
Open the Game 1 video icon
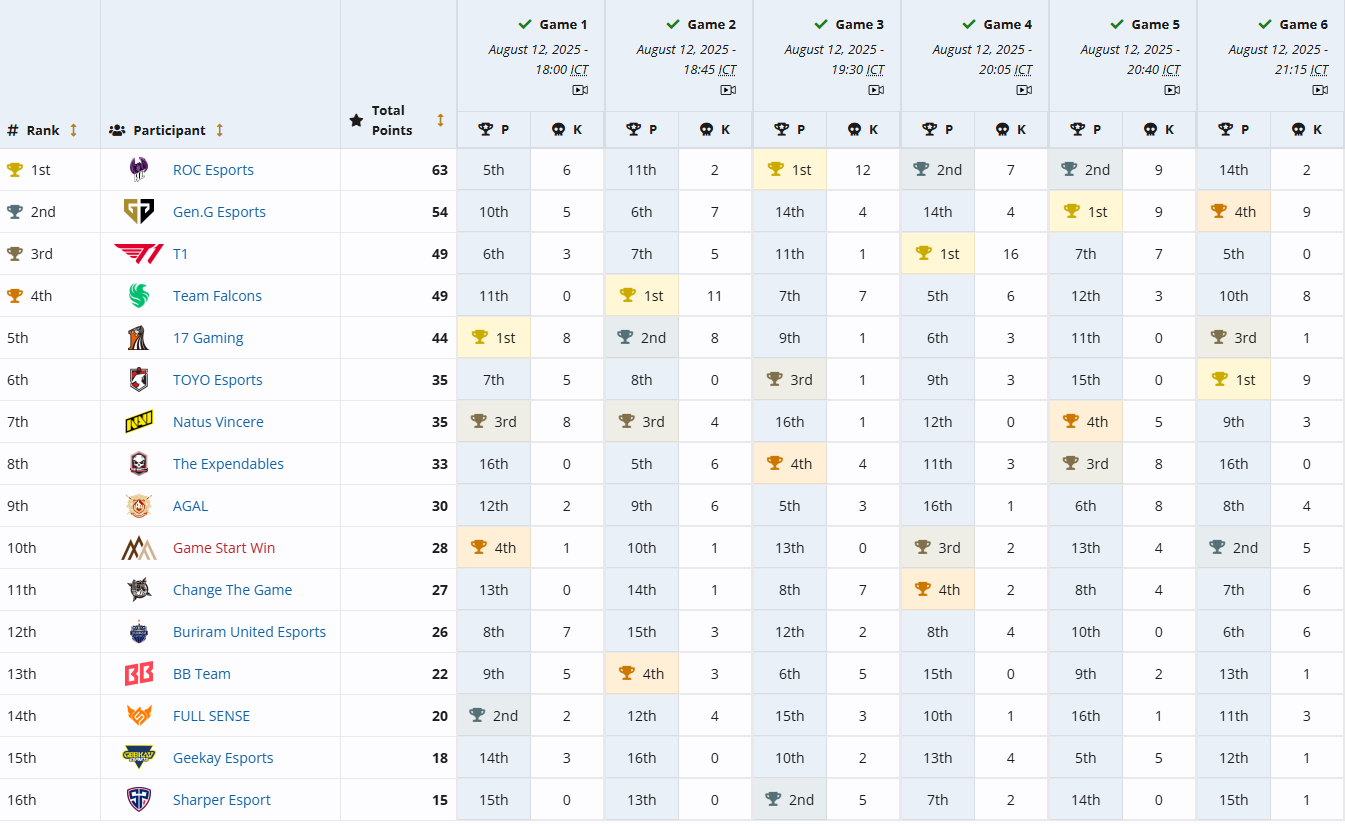(580, 90)
